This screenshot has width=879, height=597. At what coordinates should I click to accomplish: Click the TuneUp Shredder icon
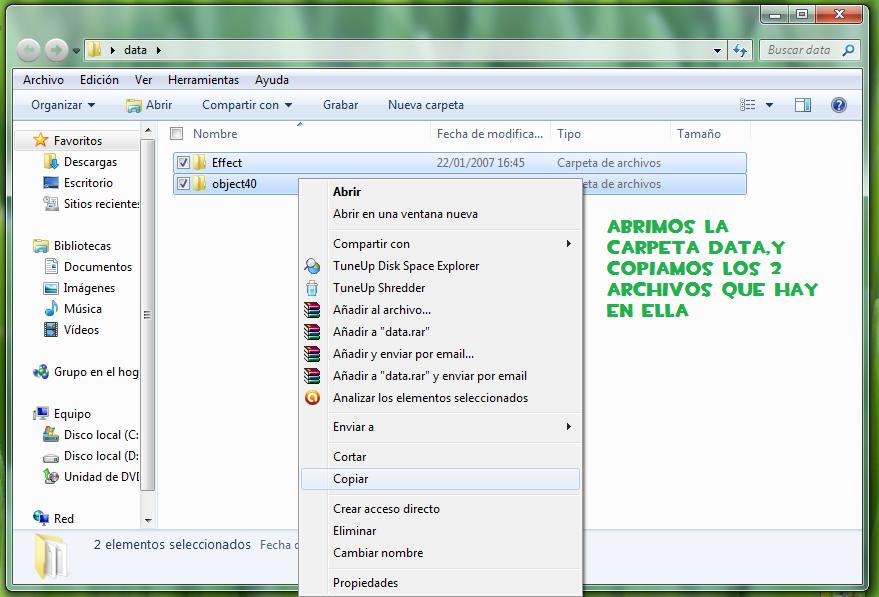coord(312,289)
